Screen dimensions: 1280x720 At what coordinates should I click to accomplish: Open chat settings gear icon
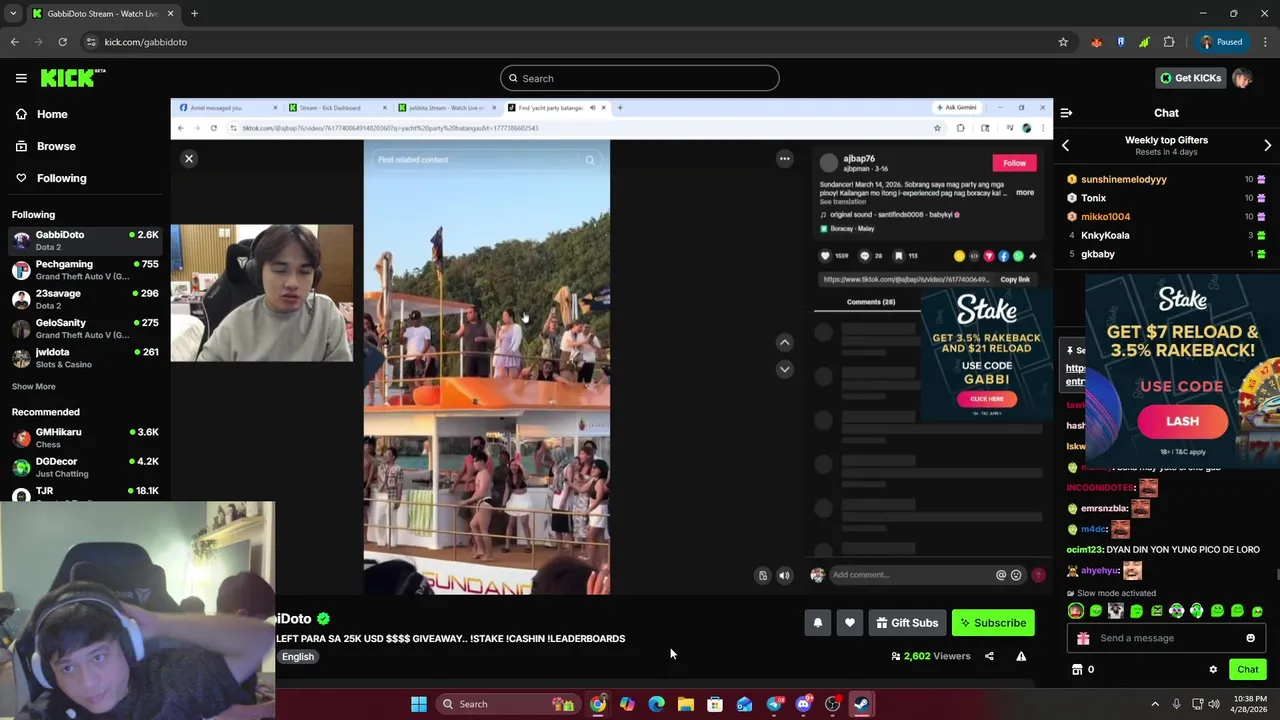click(x=1213, y=670)
